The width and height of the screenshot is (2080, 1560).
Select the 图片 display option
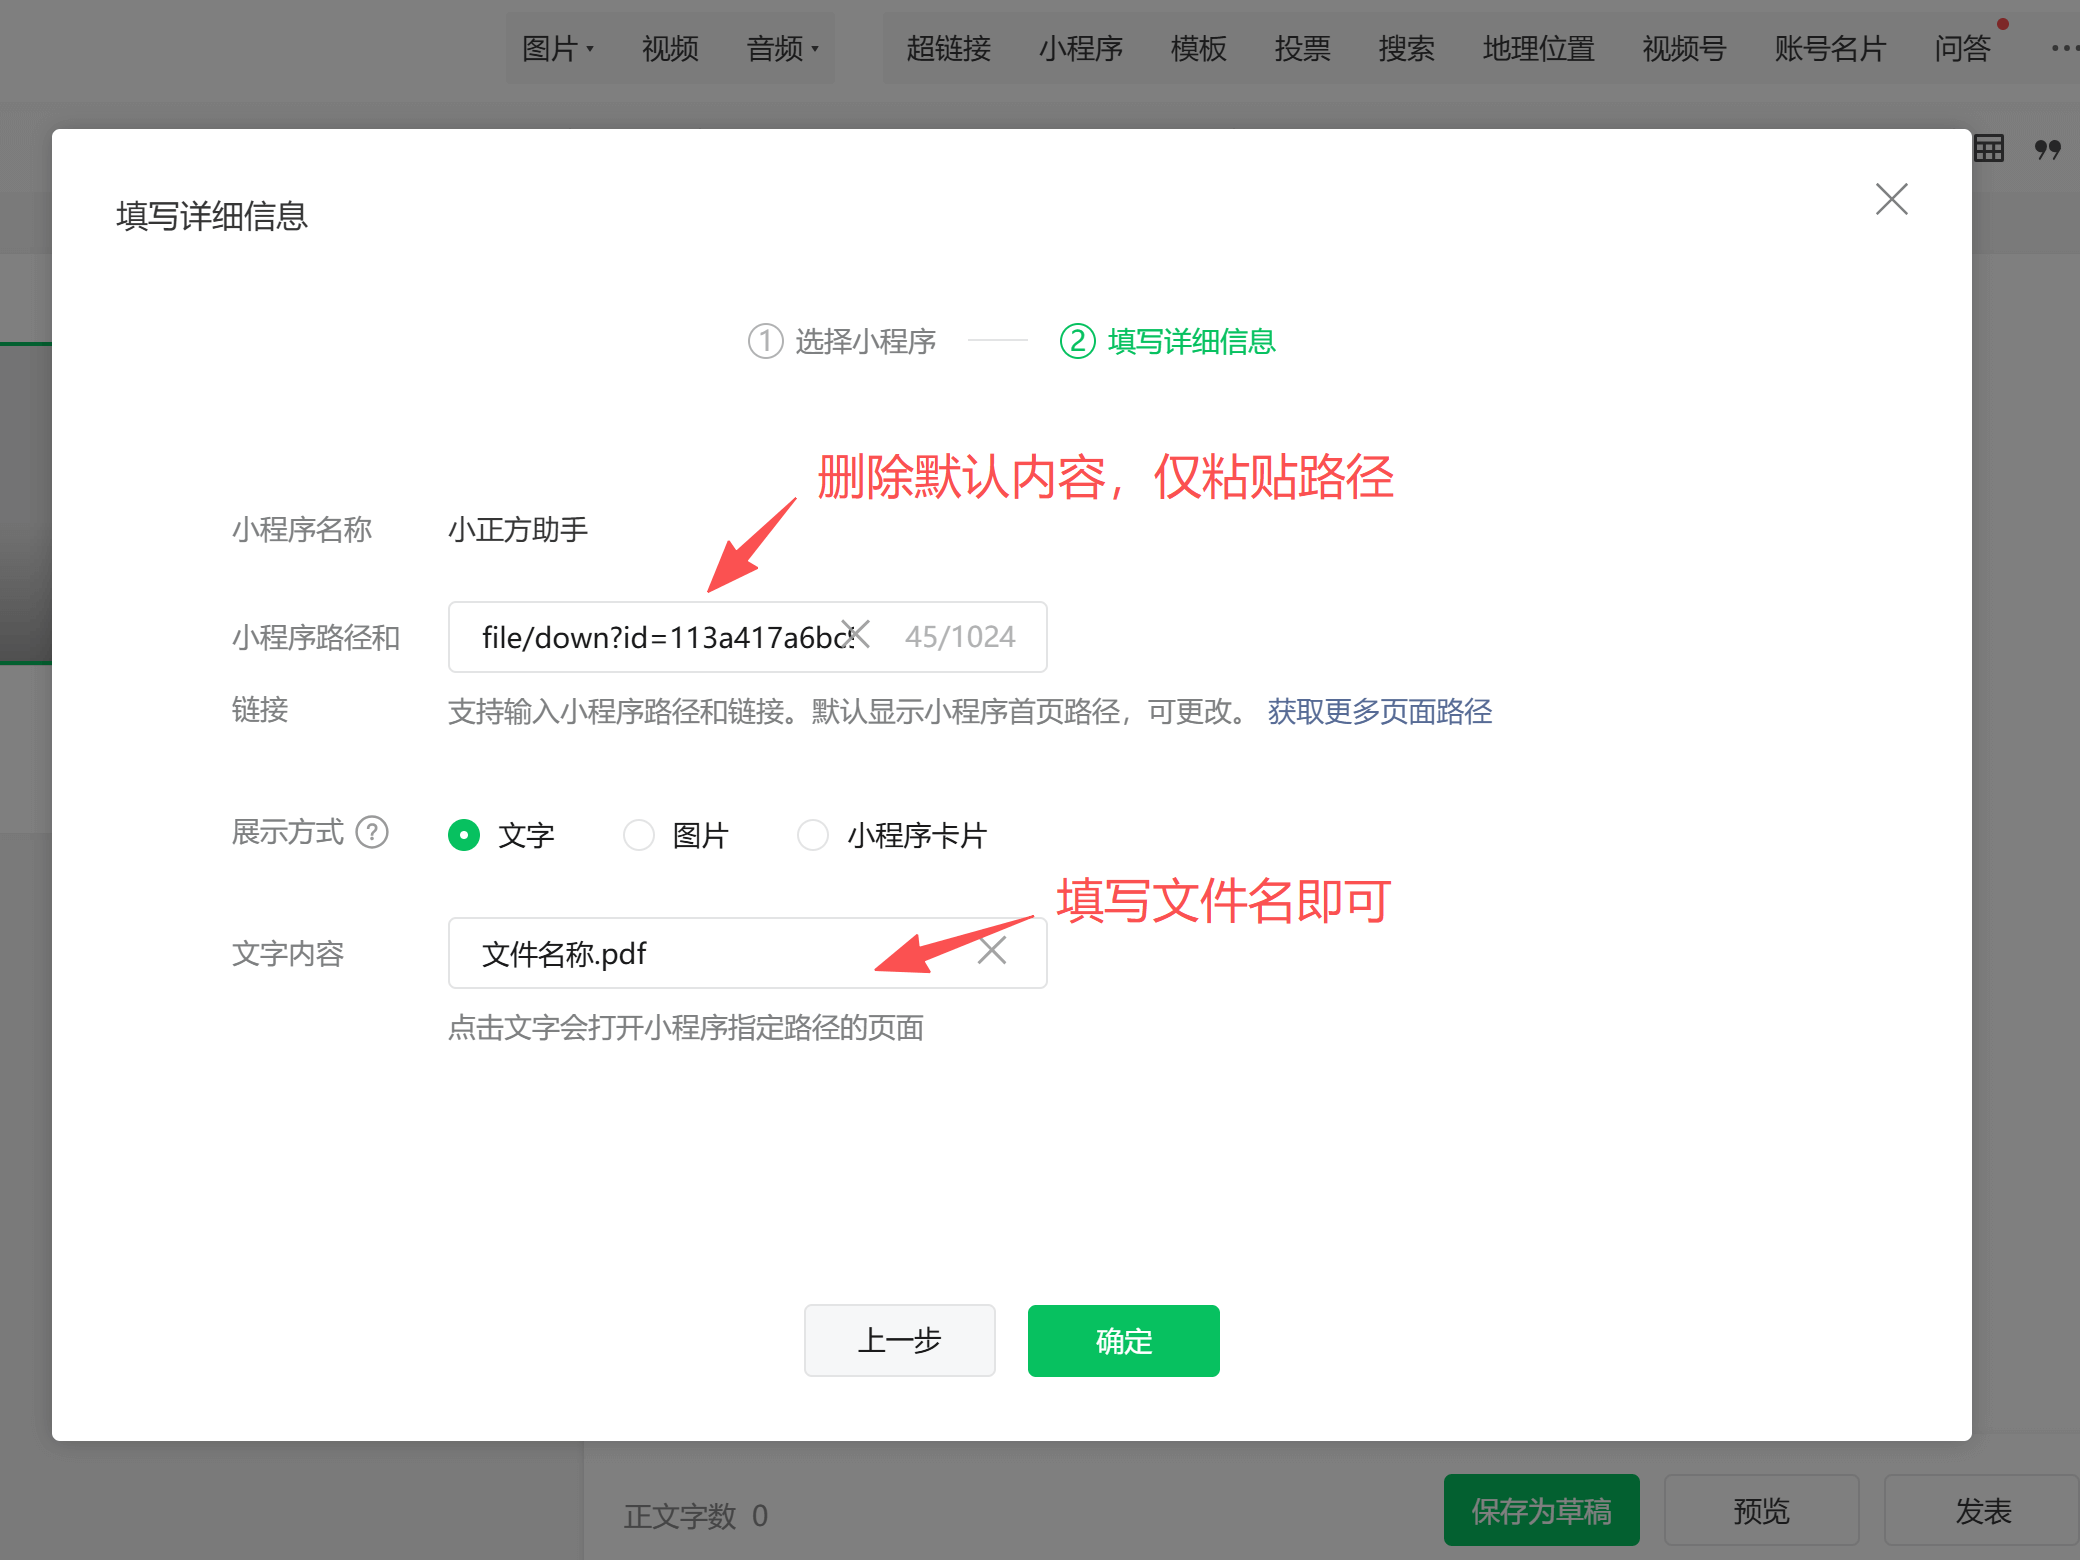tap(639, 835)
